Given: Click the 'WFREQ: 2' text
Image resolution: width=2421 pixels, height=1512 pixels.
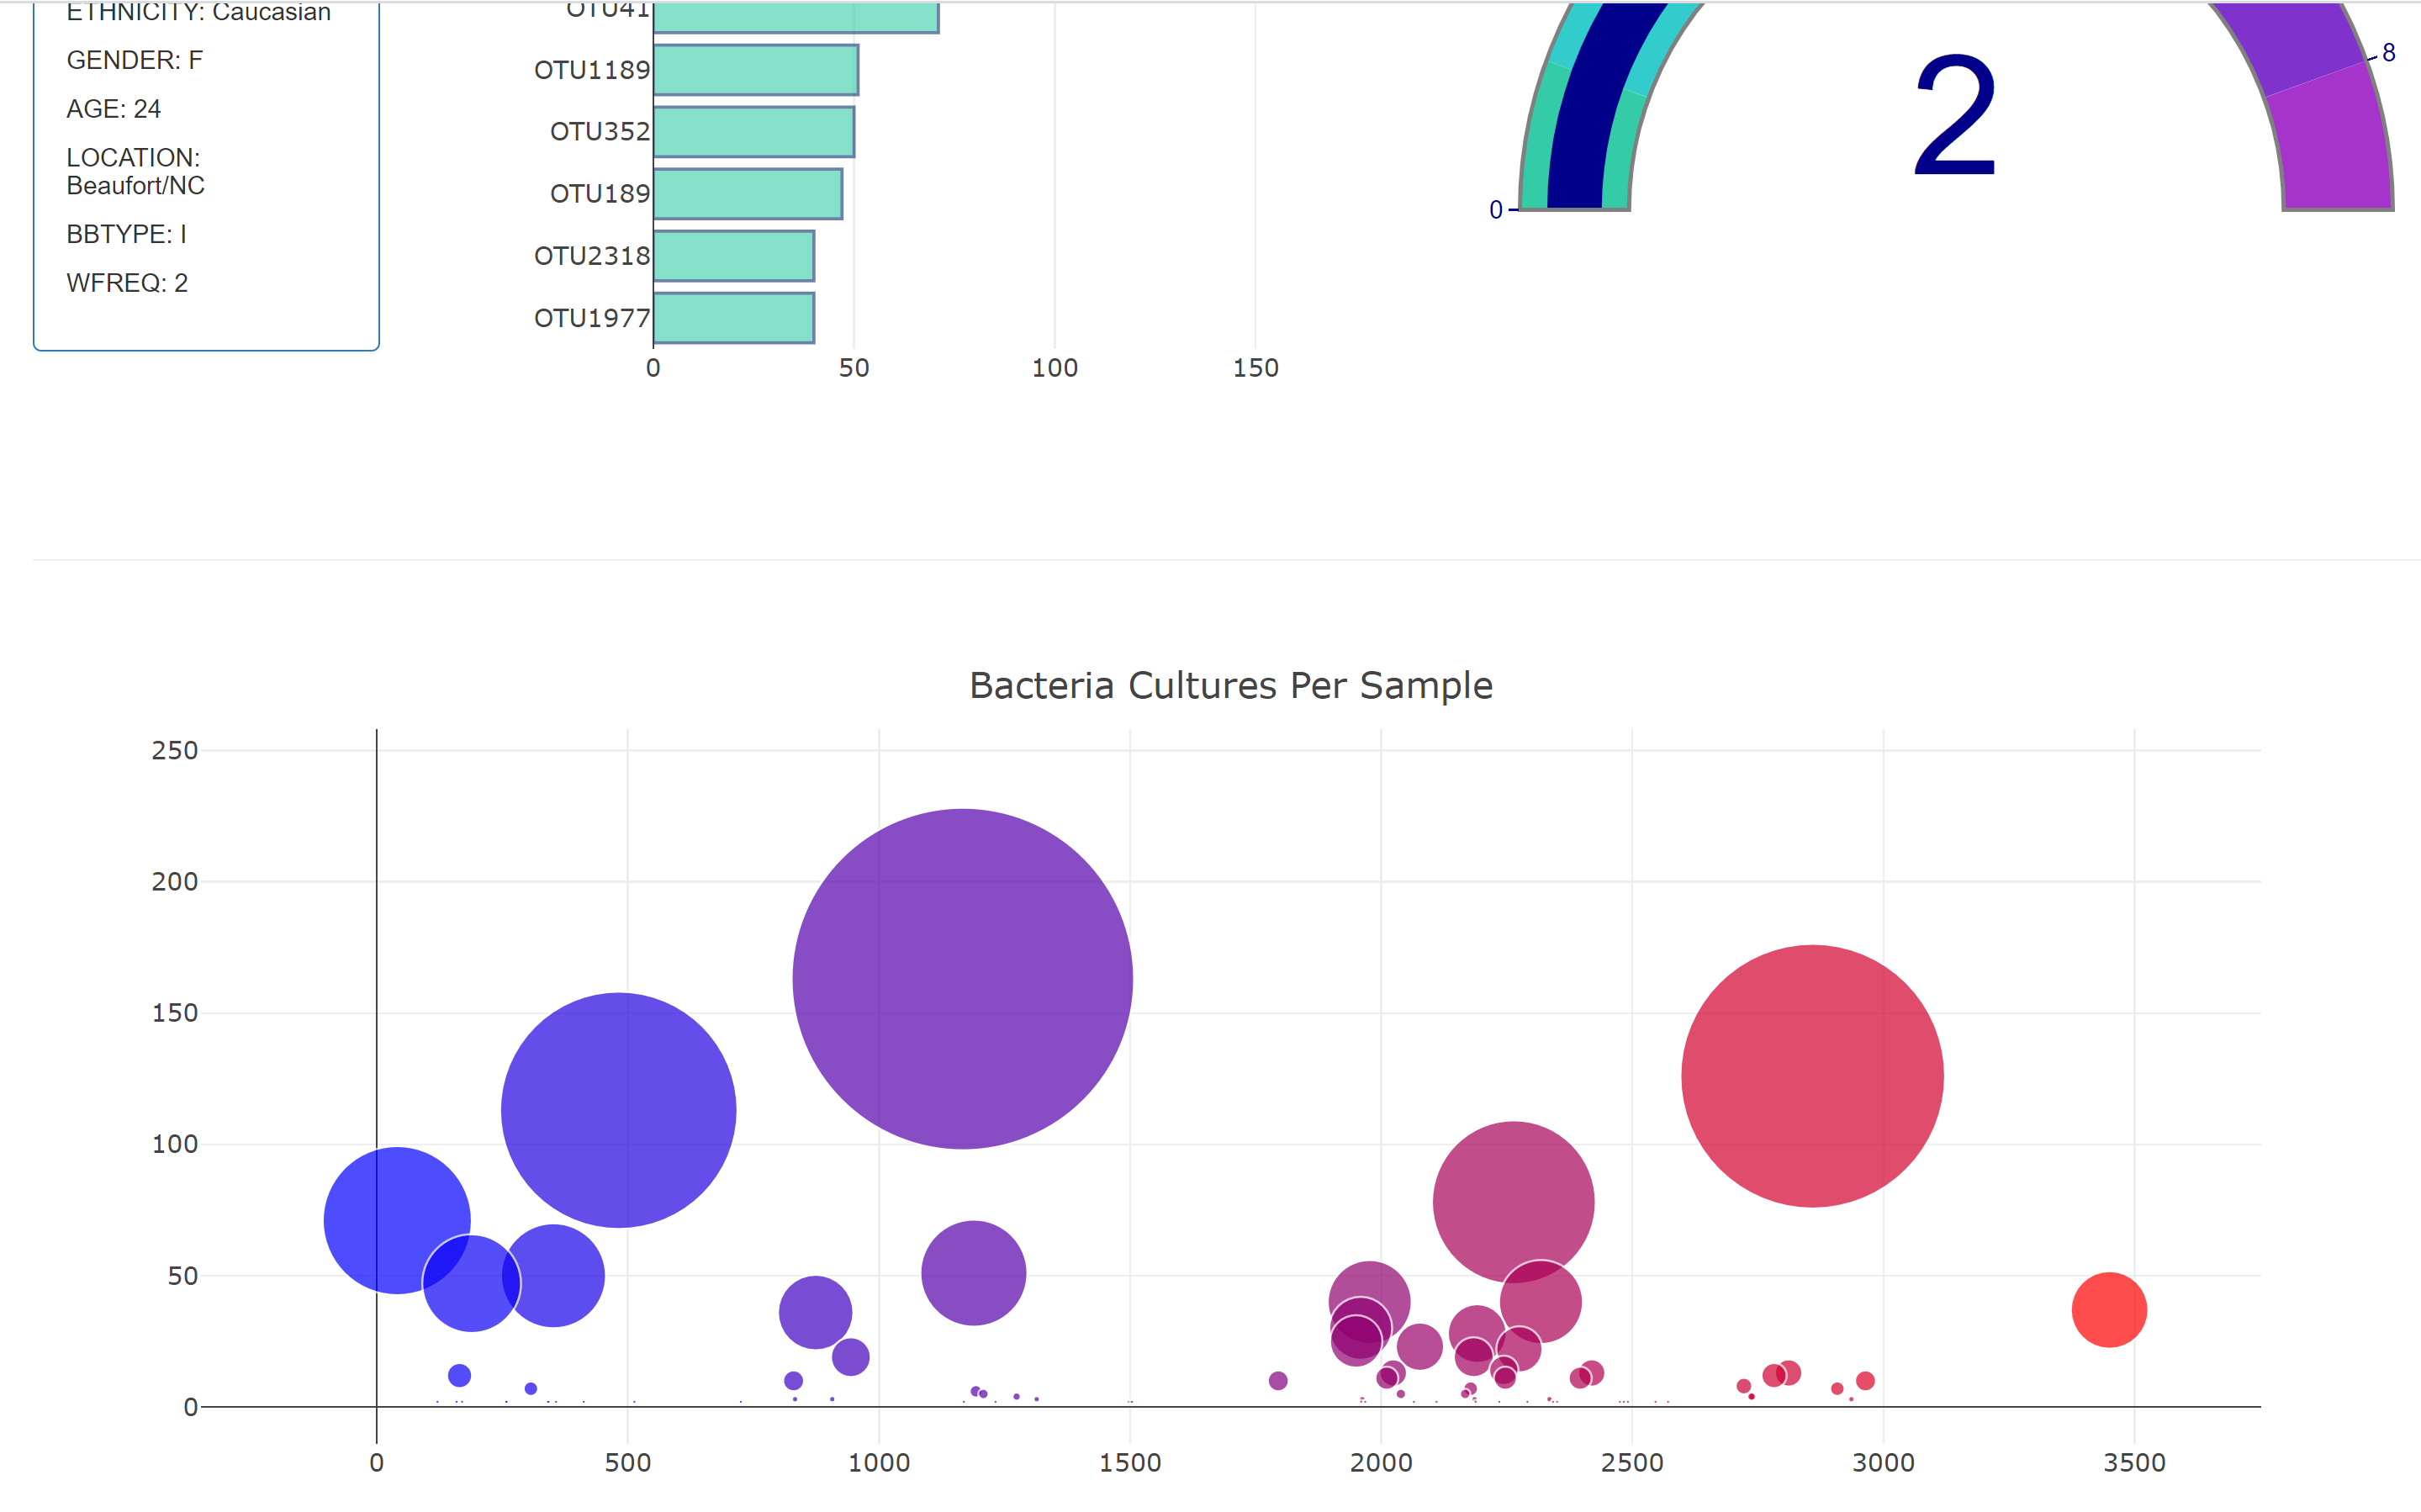Looking at the screenshot, I should [127, 283].
